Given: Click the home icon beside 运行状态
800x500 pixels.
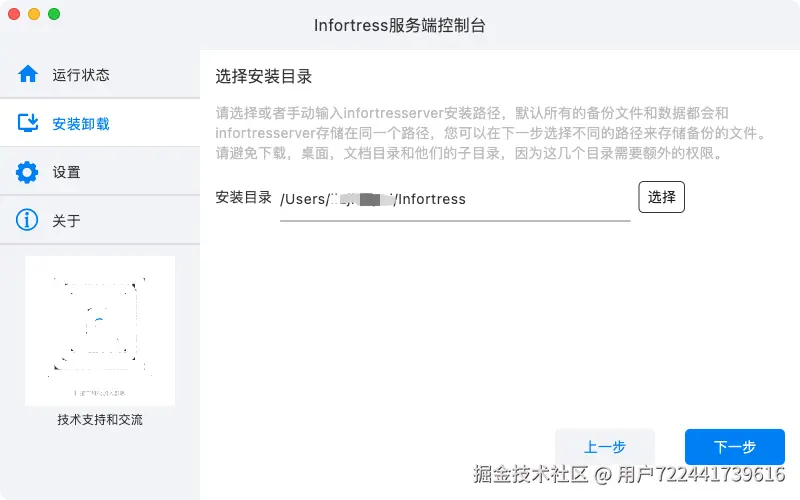Looking at the screenshot, I should tap(28, 74).
